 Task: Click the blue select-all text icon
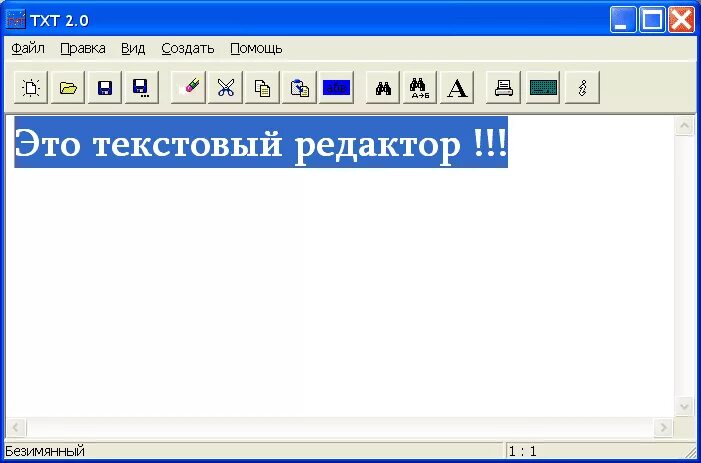pos(336,87)
